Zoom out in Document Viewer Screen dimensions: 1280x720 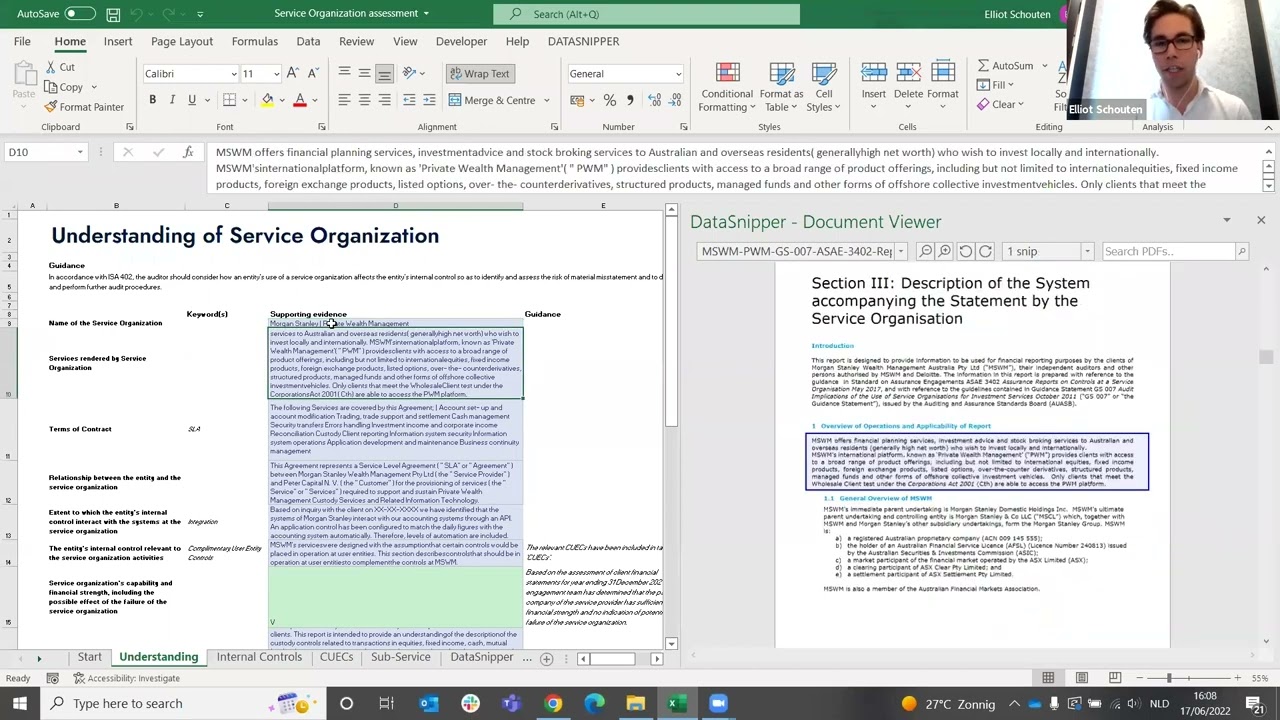[x=925, y=252]
